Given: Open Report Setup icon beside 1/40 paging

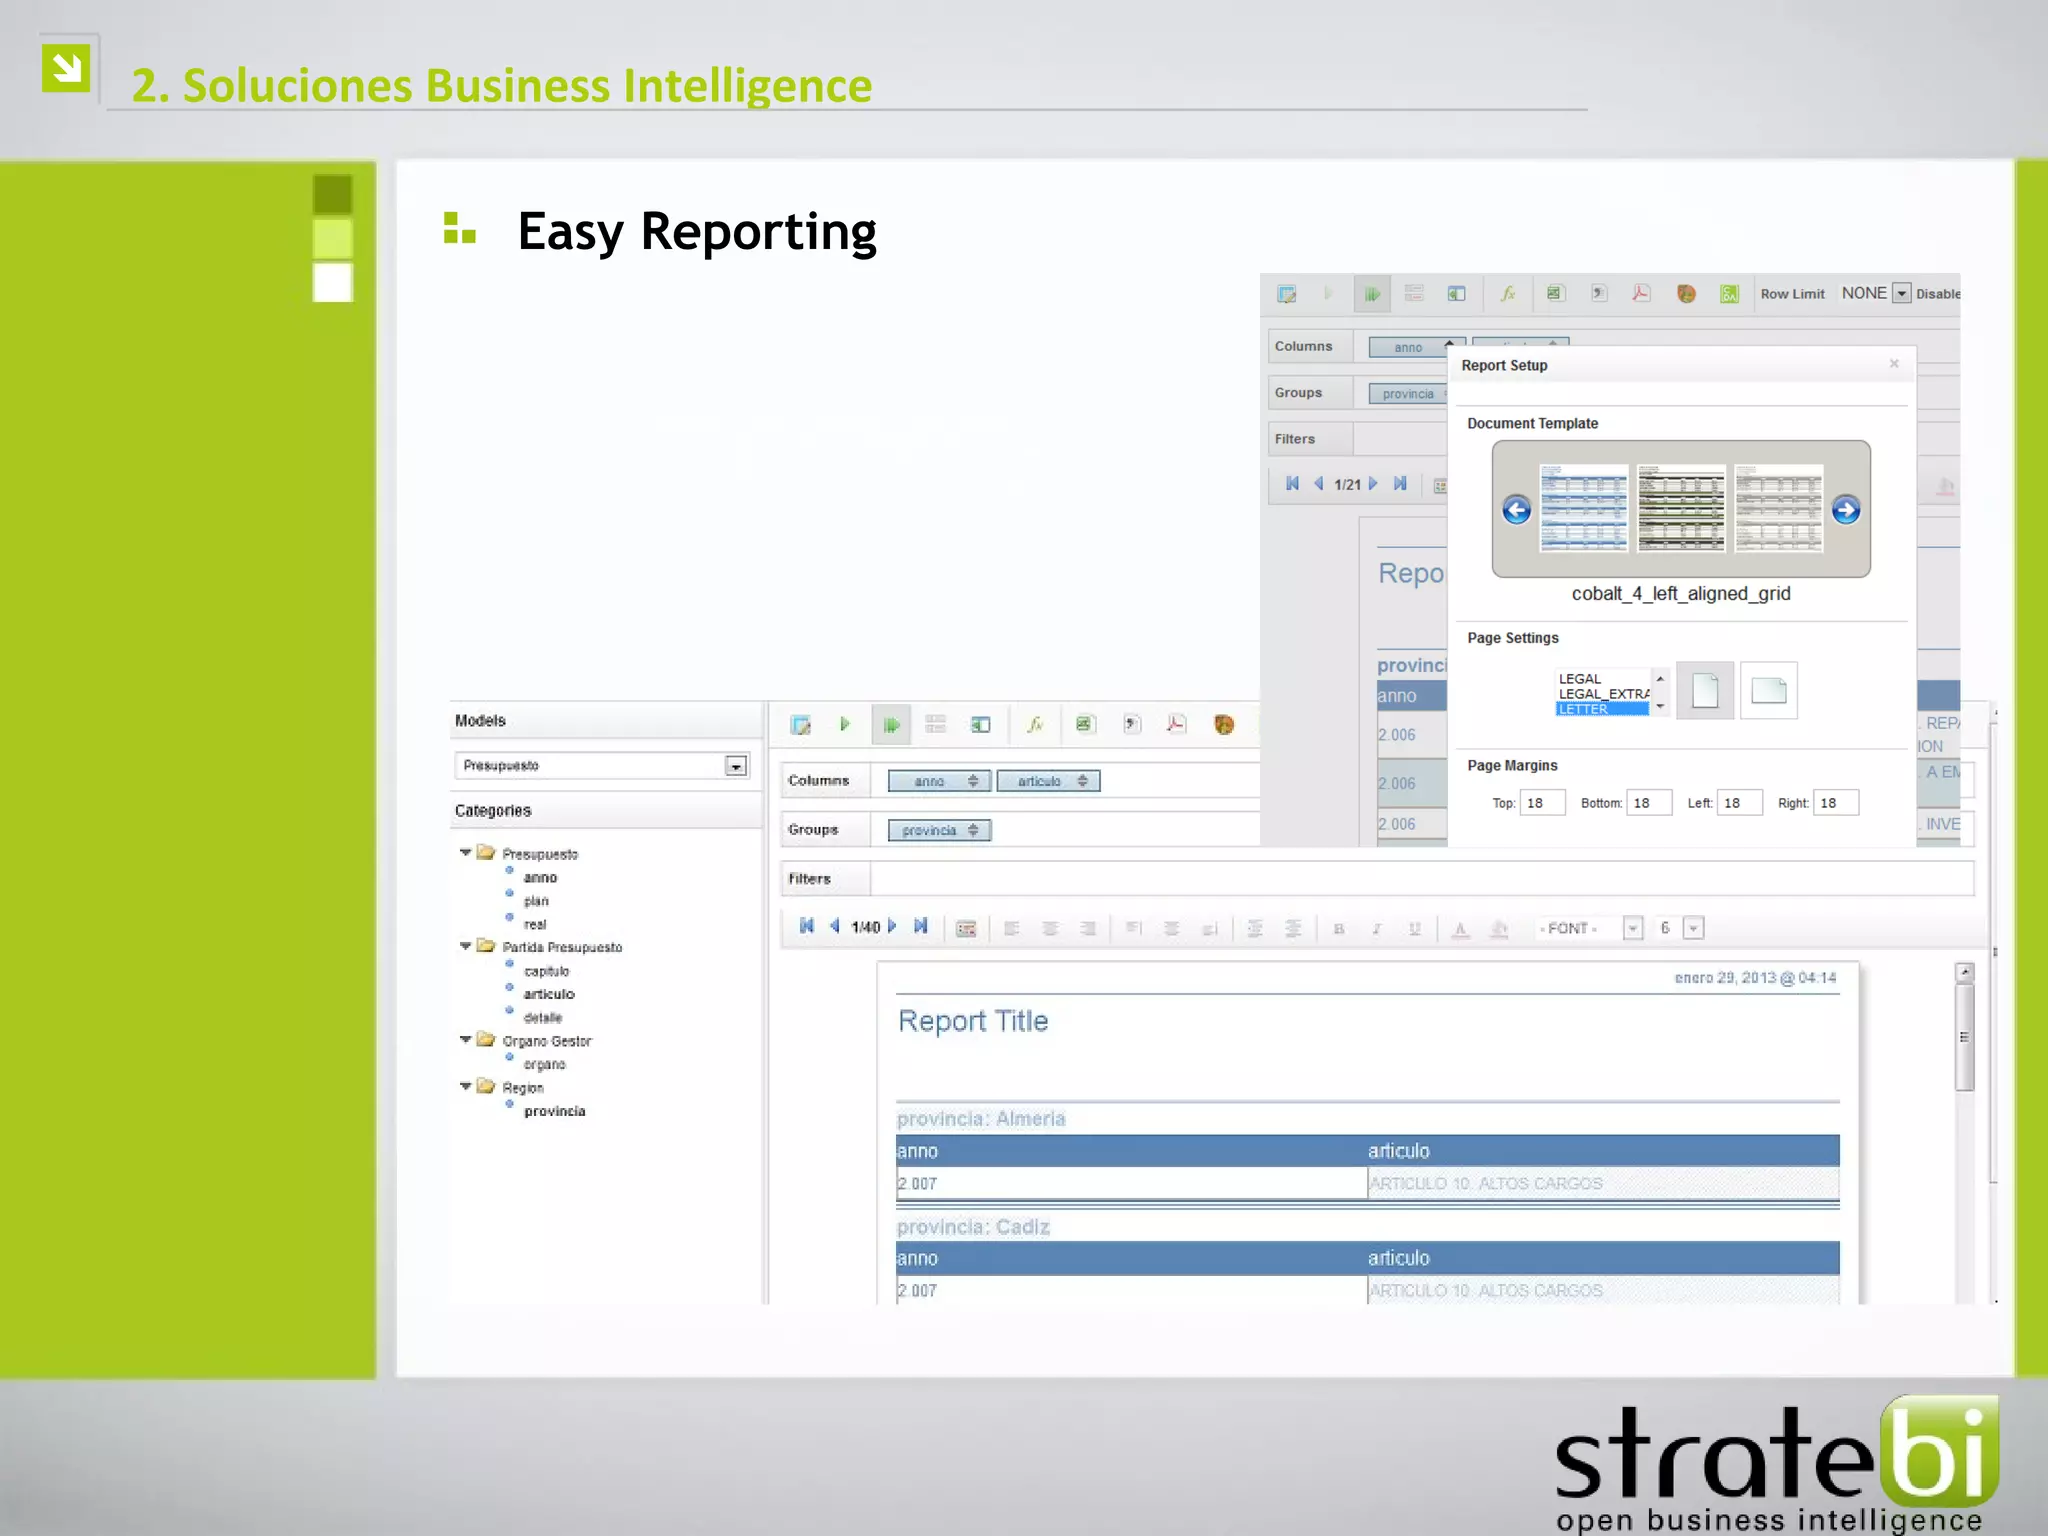Looking at the screenshot, I should point(966,929).
